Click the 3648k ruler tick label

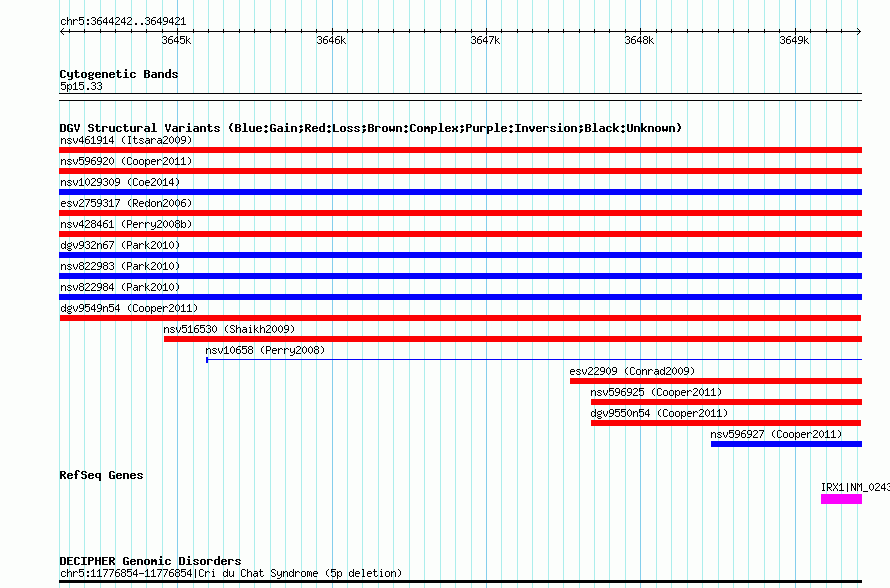639,40
